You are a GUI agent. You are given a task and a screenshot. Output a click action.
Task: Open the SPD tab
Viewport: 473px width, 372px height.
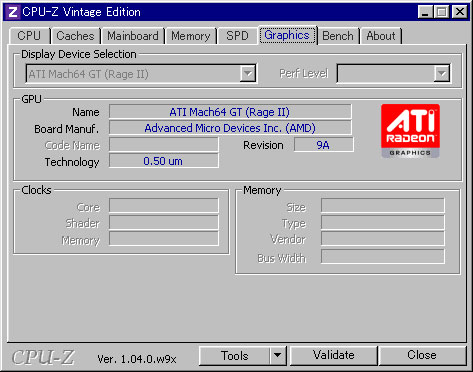(237, 36)
